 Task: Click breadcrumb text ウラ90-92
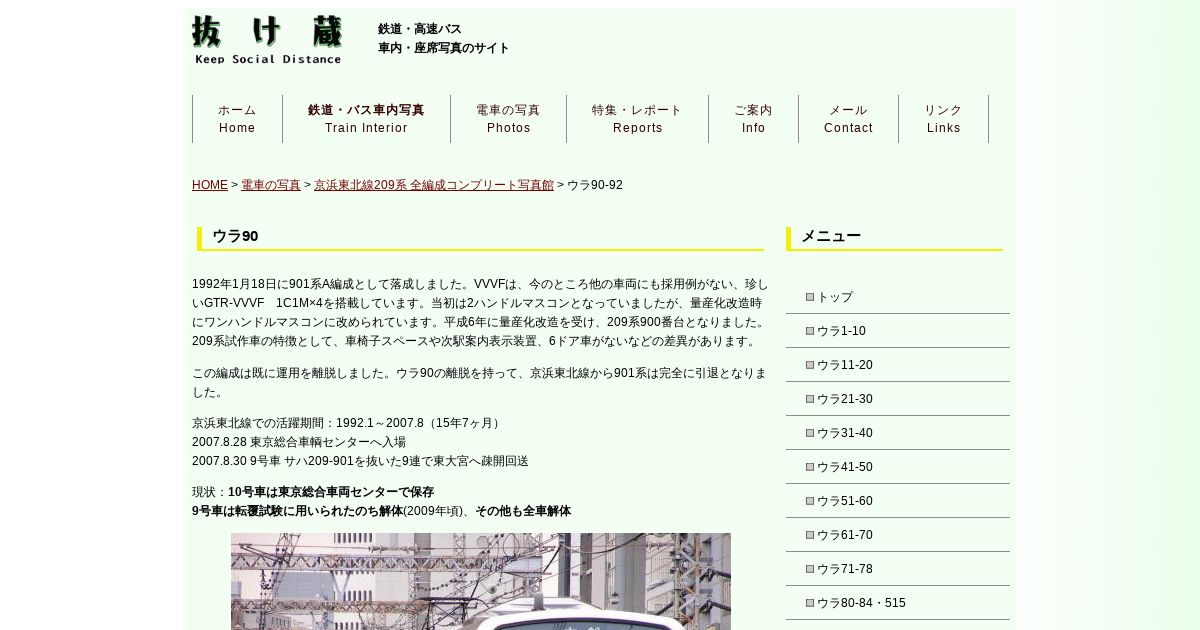click(x=595, y=185)
